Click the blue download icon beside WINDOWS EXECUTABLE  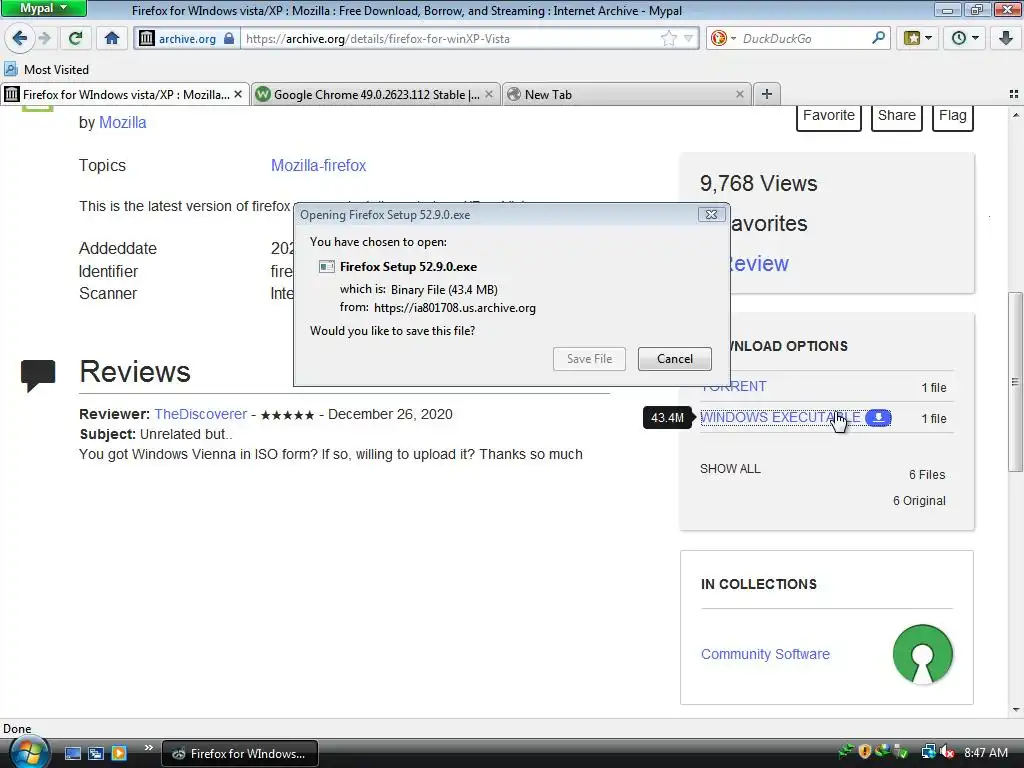(x=878, y=417)
